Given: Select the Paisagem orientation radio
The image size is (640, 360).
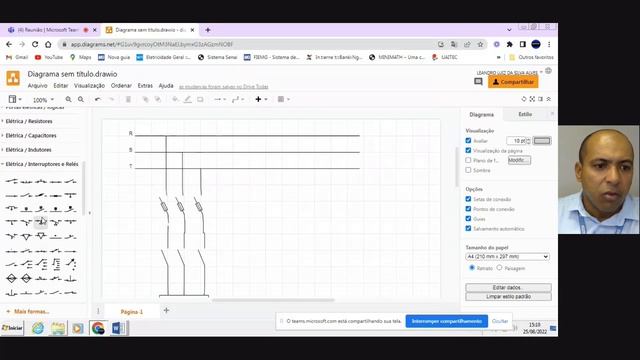Looking at the screenshot, I should coord(499,268).
